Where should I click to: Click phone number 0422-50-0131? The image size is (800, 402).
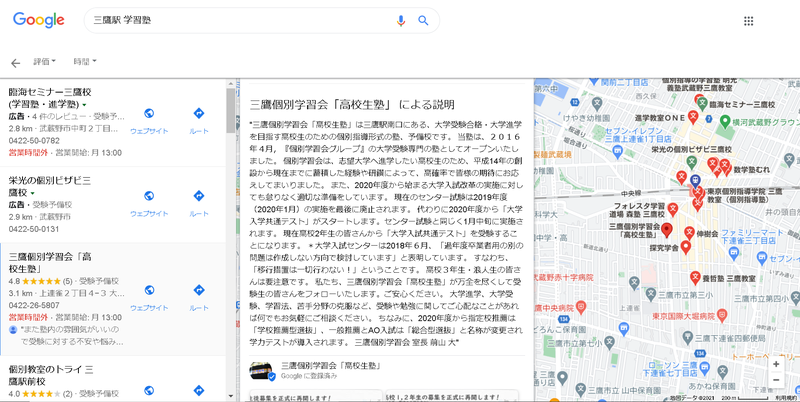(x=34, y=229)
